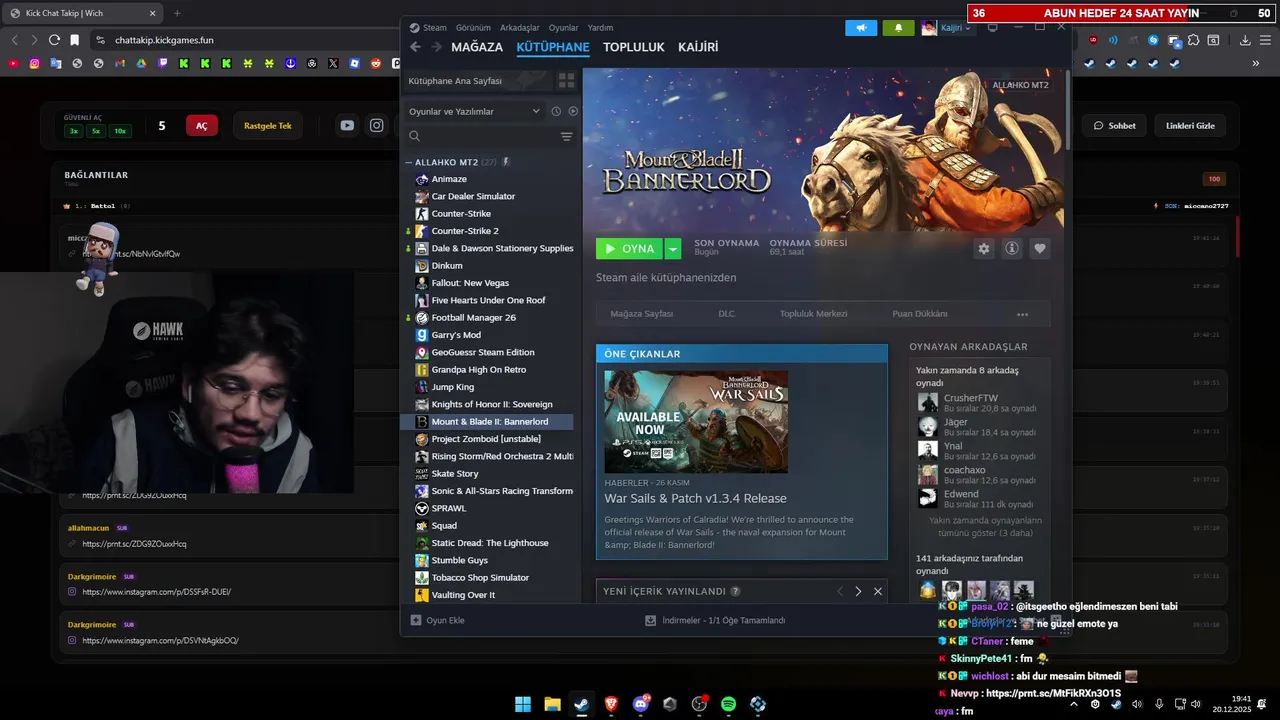Click Linkleri Gizle button
1280x720 pixels.
tap(1190, 126)
